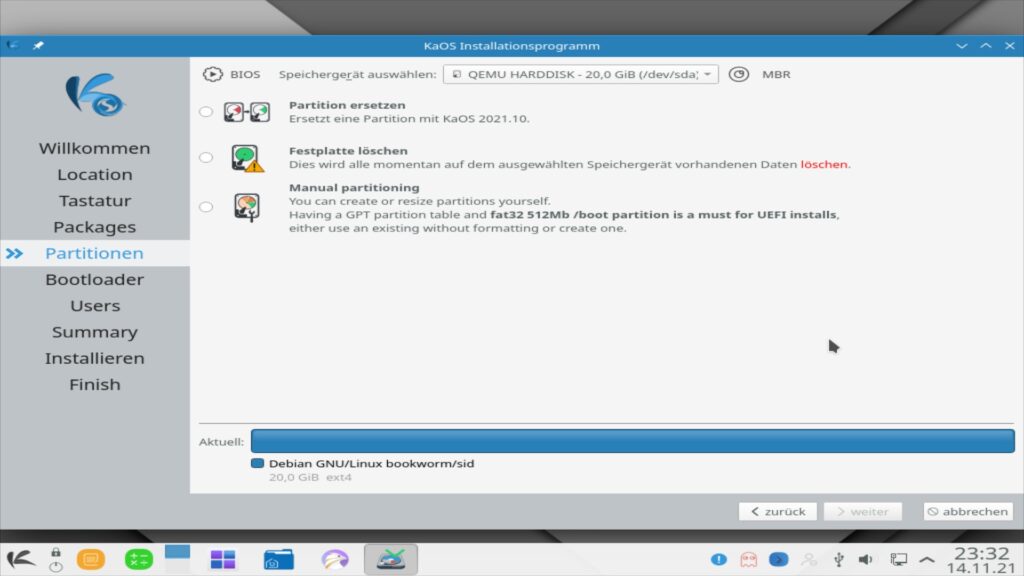The height and width of the screenshot is (576, 1024).
Task: Click the 20,0 GiB ext4 size text
Action: (310, 477)
